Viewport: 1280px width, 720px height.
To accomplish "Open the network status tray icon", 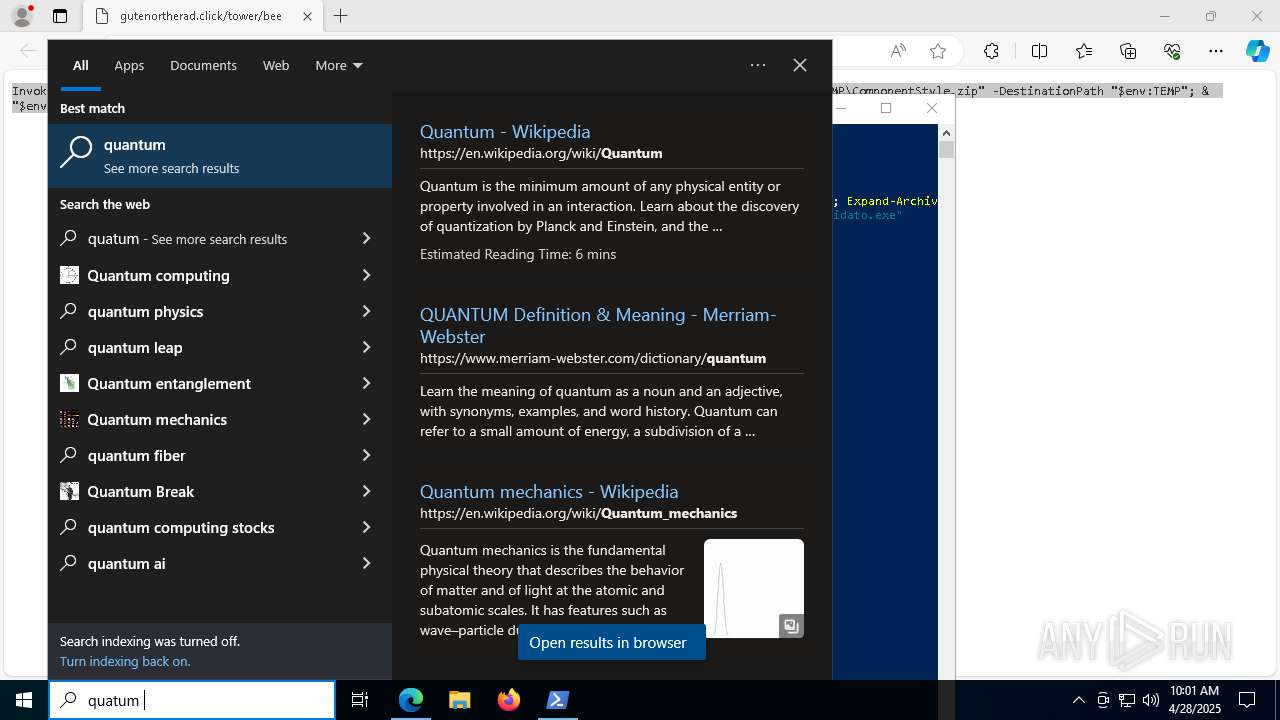I will click(1127, 700).
